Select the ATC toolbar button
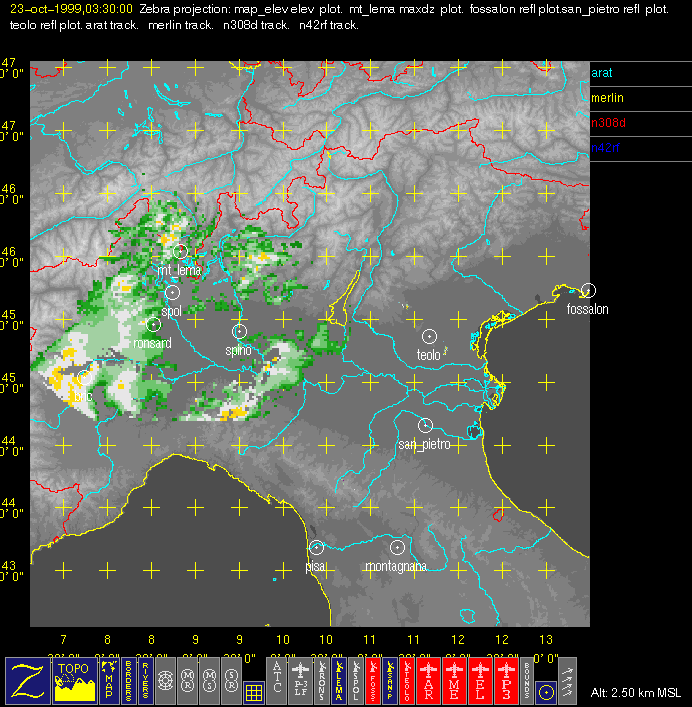692x707 pixels. [x=277, y=681]
